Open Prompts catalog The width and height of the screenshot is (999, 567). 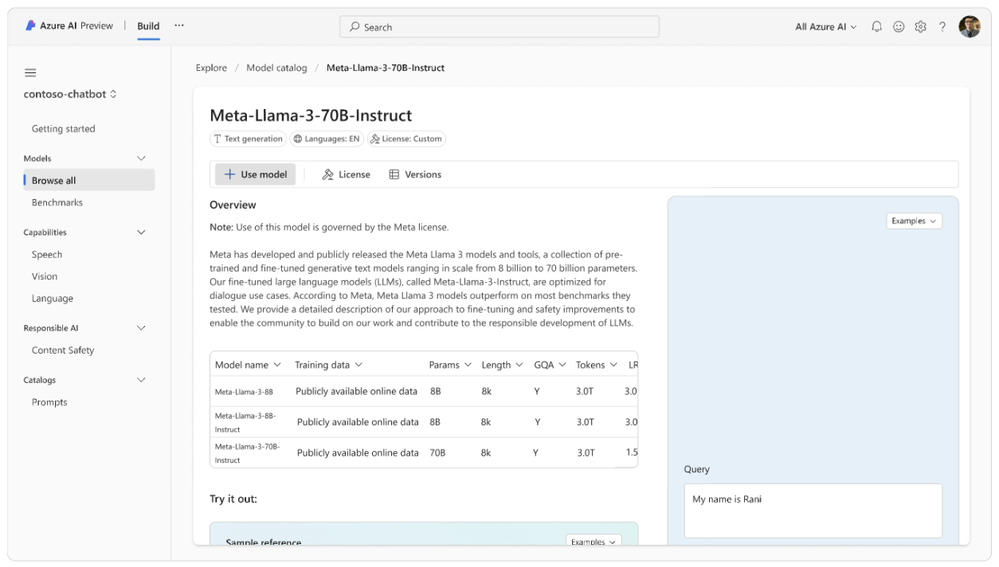pos(50,402)
